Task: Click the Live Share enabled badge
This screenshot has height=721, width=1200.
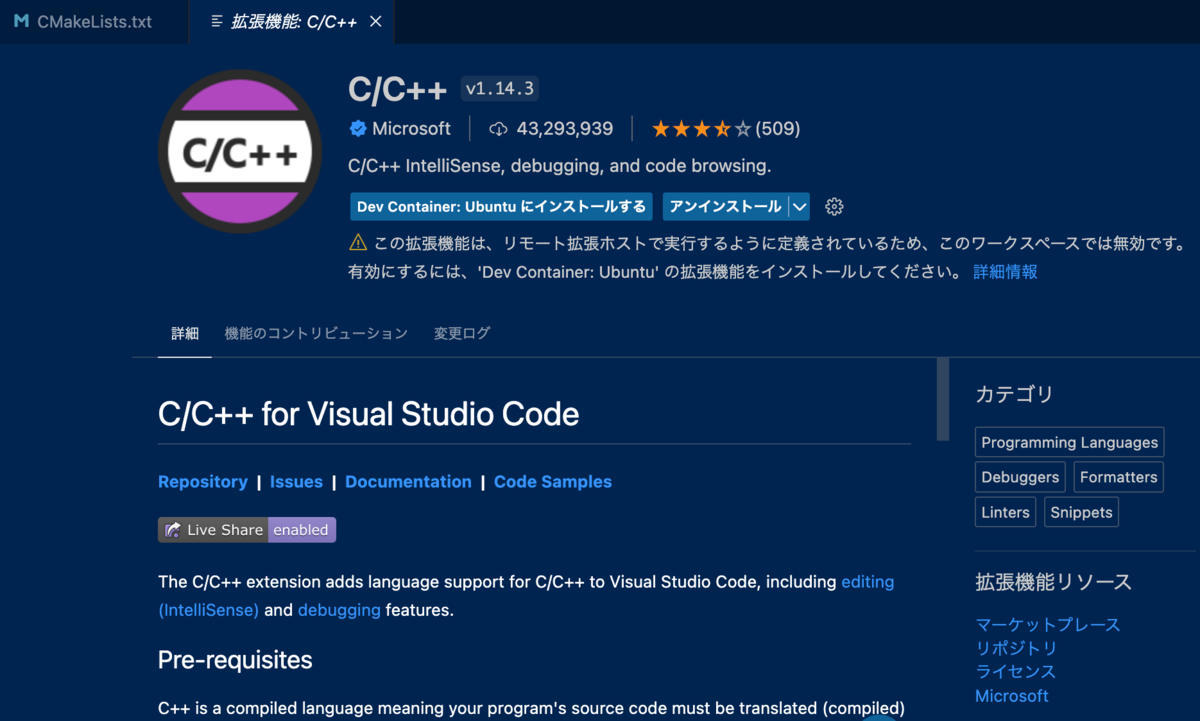Action: (247, 530)
